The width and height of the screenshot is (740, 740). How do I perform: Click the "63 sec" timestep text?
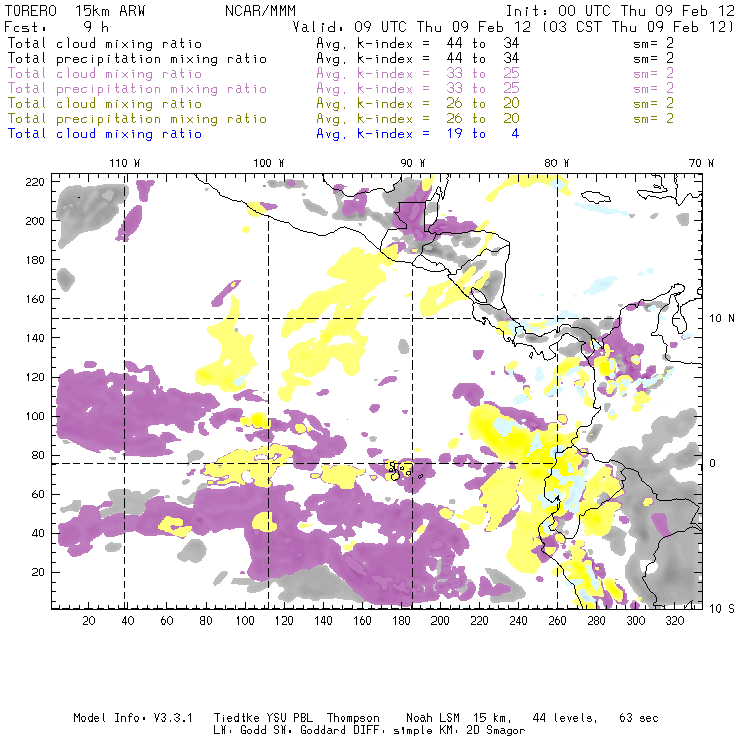click(639, 718)
